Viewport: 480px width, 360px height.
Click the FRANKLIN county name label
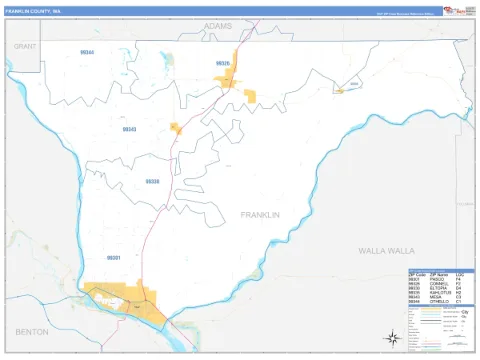coord(260,215)
